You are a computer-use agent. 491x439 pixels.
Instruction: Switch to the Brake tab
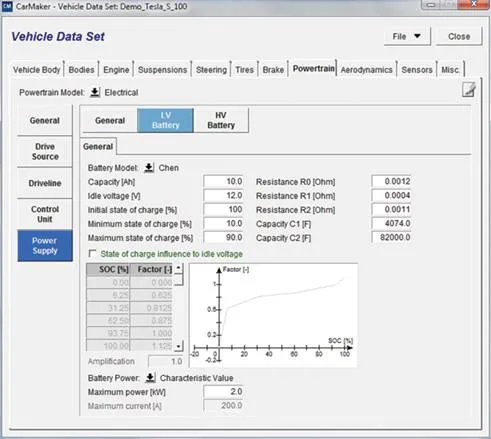click(x=273, y=70)
